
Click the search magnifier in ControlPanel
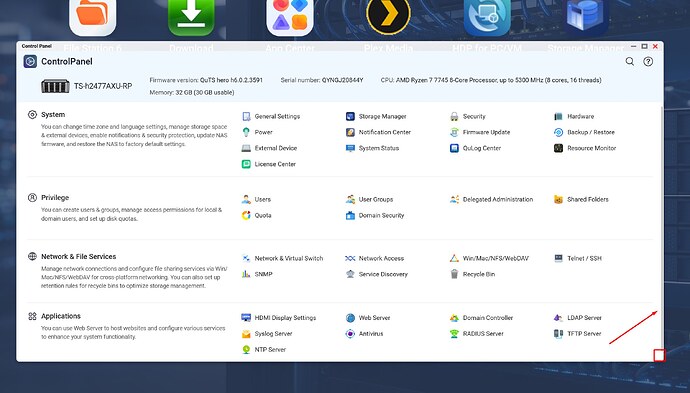pyautogui.click(x=630, y=62)
